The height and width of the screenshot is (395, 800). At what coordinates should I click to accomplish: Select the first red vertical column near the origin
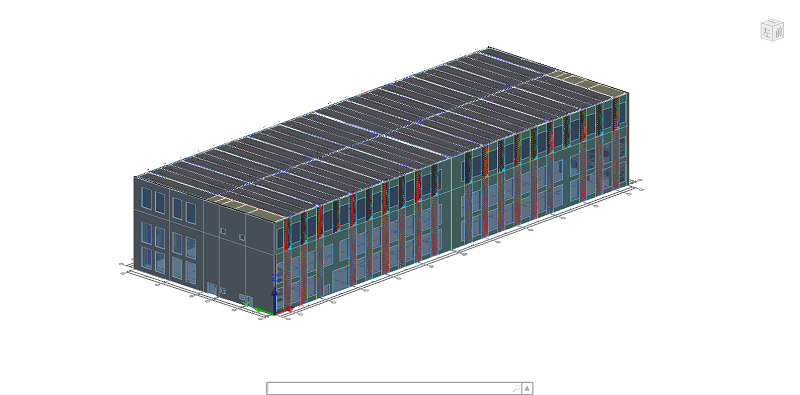click(285, 263)
